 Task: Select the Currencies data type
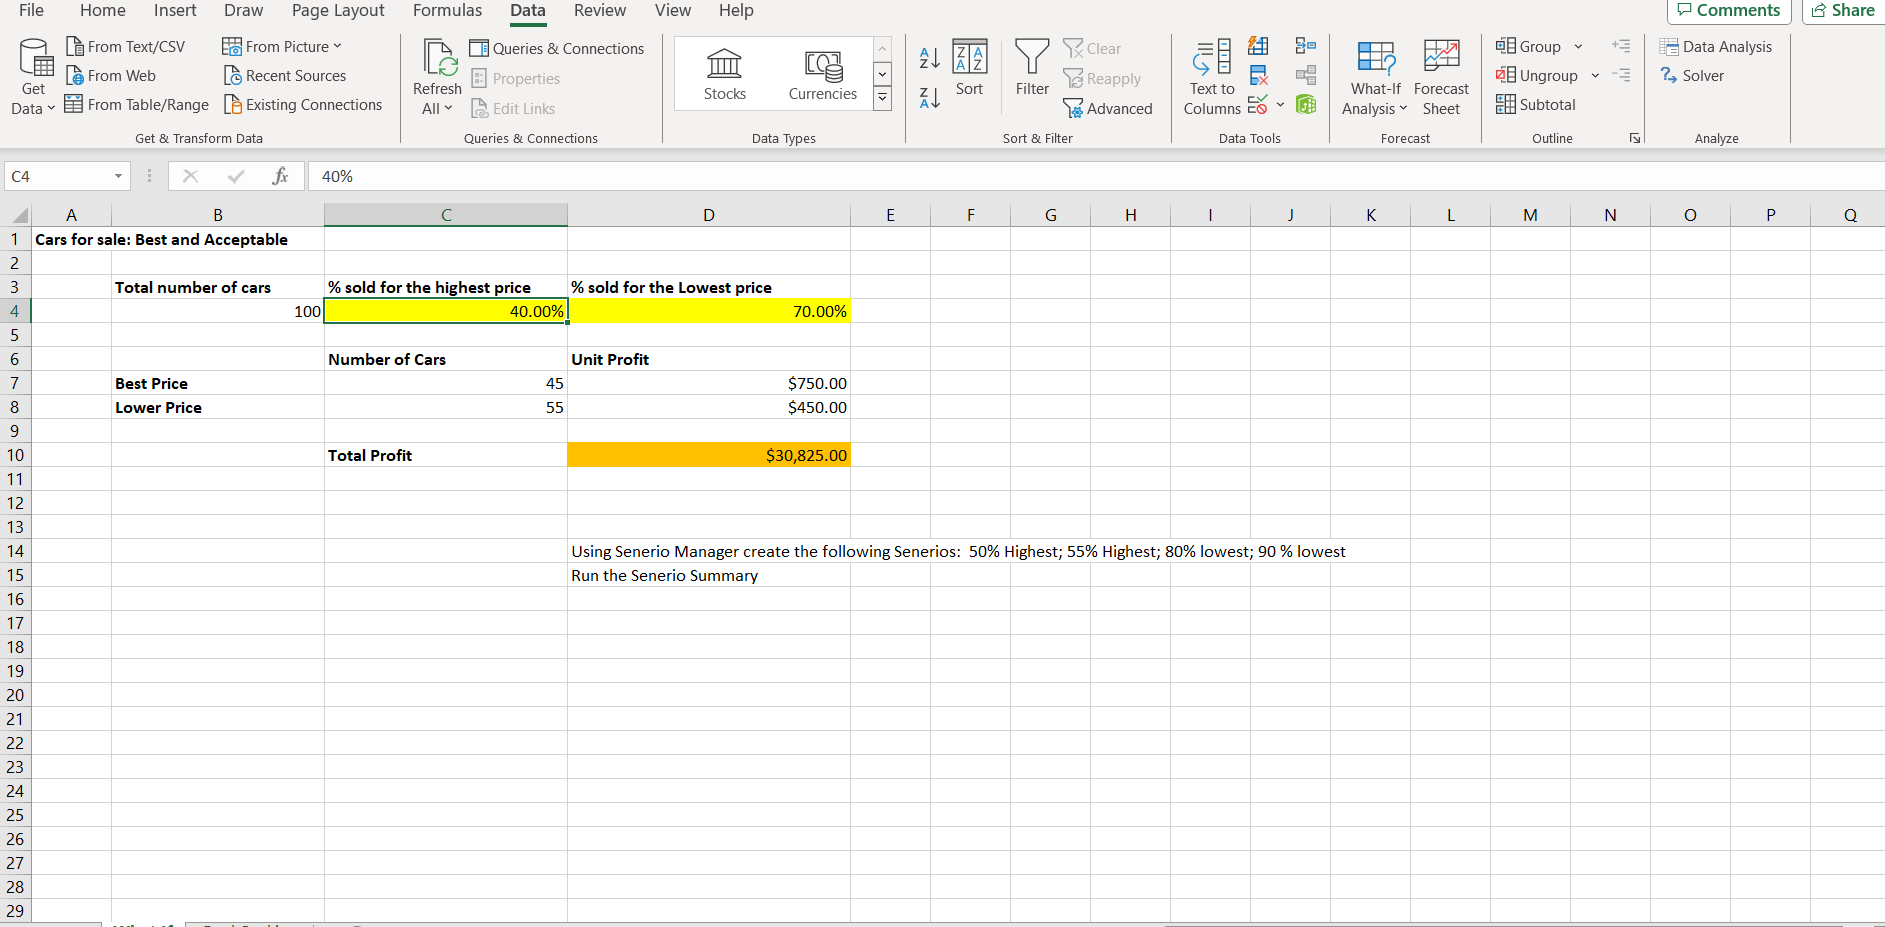tap(822, 74)
